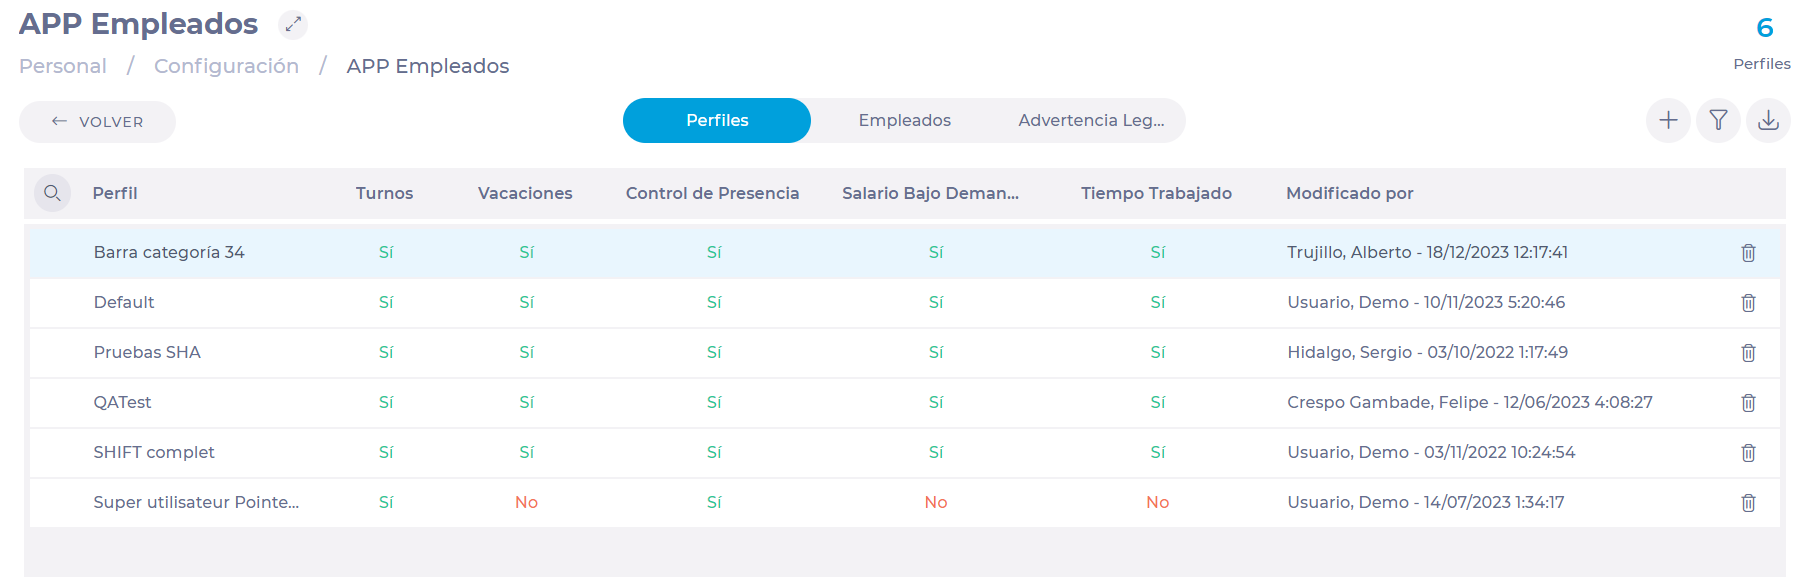This screenshot has width=1802, height=577.
Task: Remove the Pruebas SHA profile via trash
Action: tap(1748, 353)
